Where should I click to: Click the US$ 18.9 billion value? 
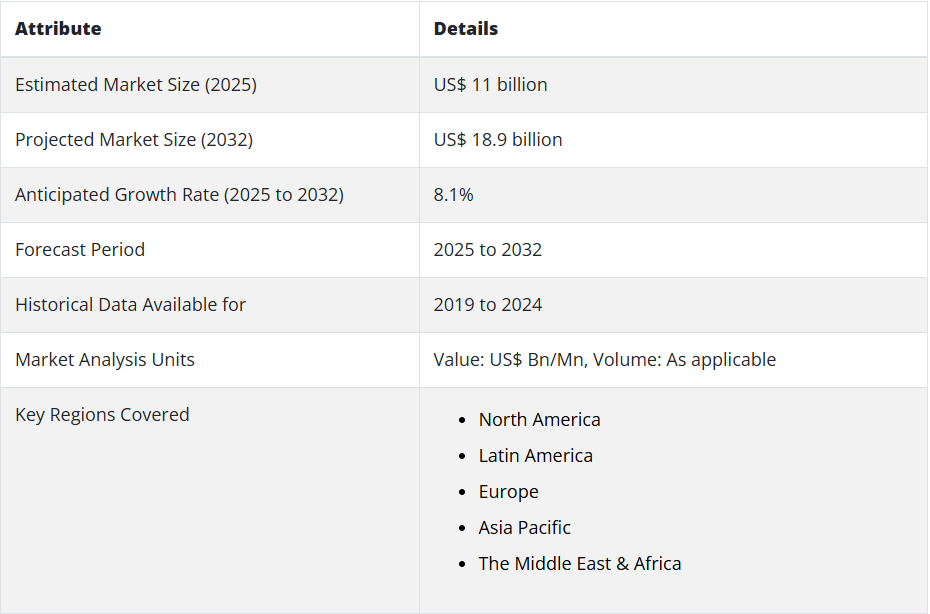point(498,140)
